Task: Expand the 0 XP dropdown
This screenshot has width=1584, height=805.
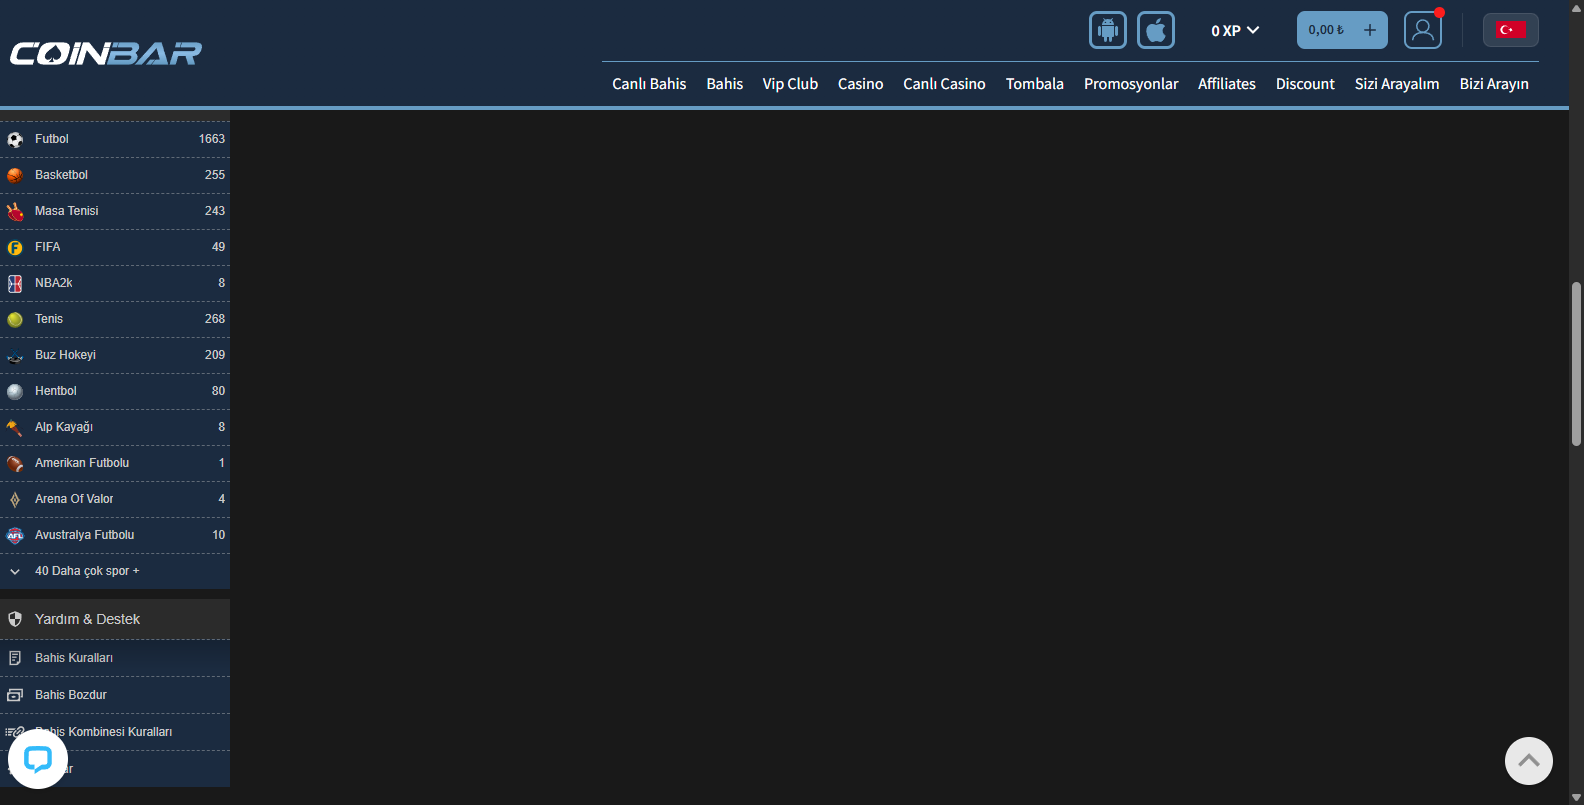Action: tap(1235, 31)
